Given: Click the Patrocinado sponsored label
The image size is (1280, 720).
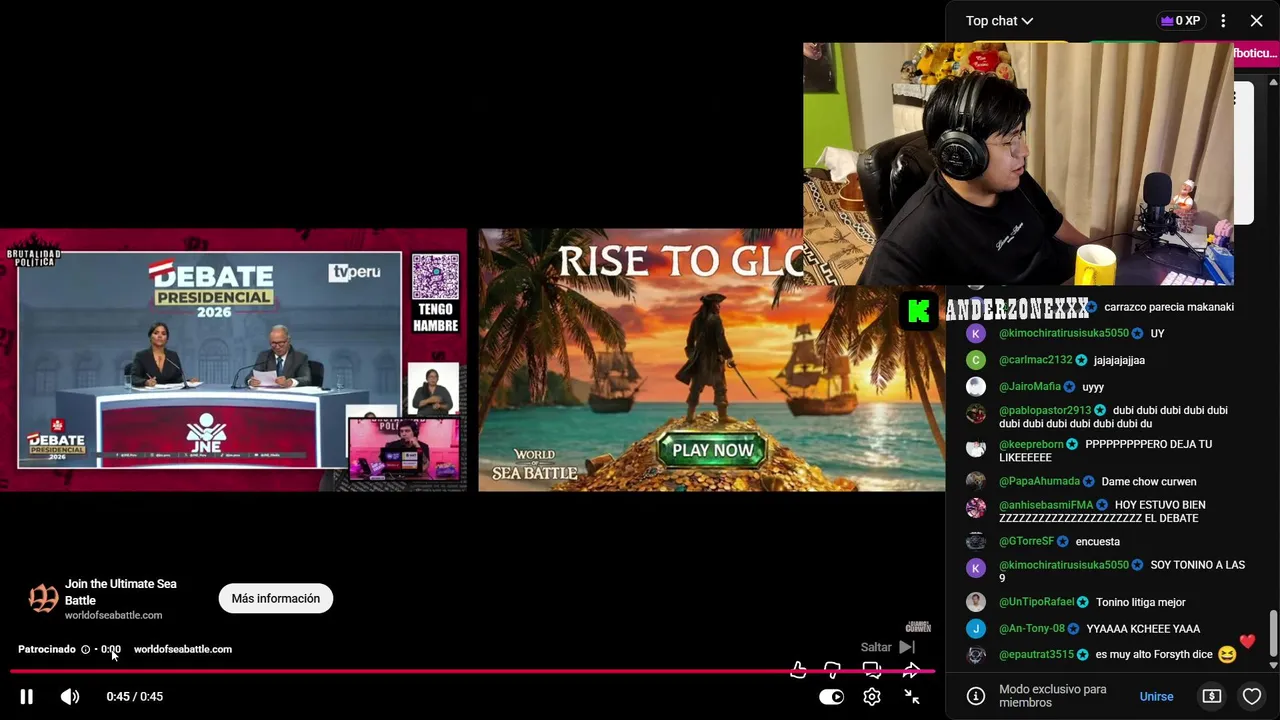Looking at the screenshot, I should [x=47, y=649].
